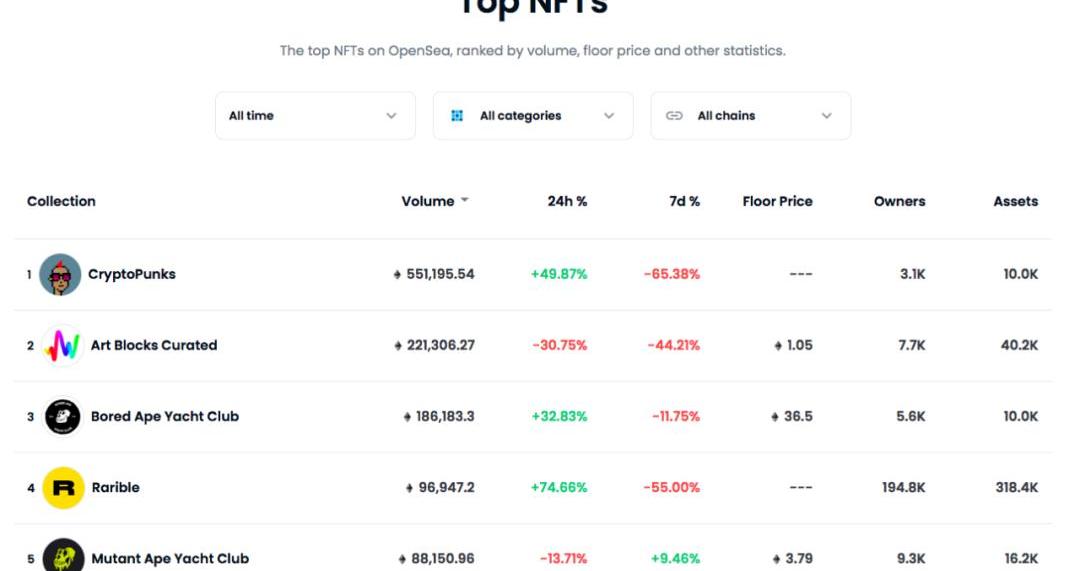Click the Art Blocks Curated logo icon

pyautogui.click(x=62, y=346)
